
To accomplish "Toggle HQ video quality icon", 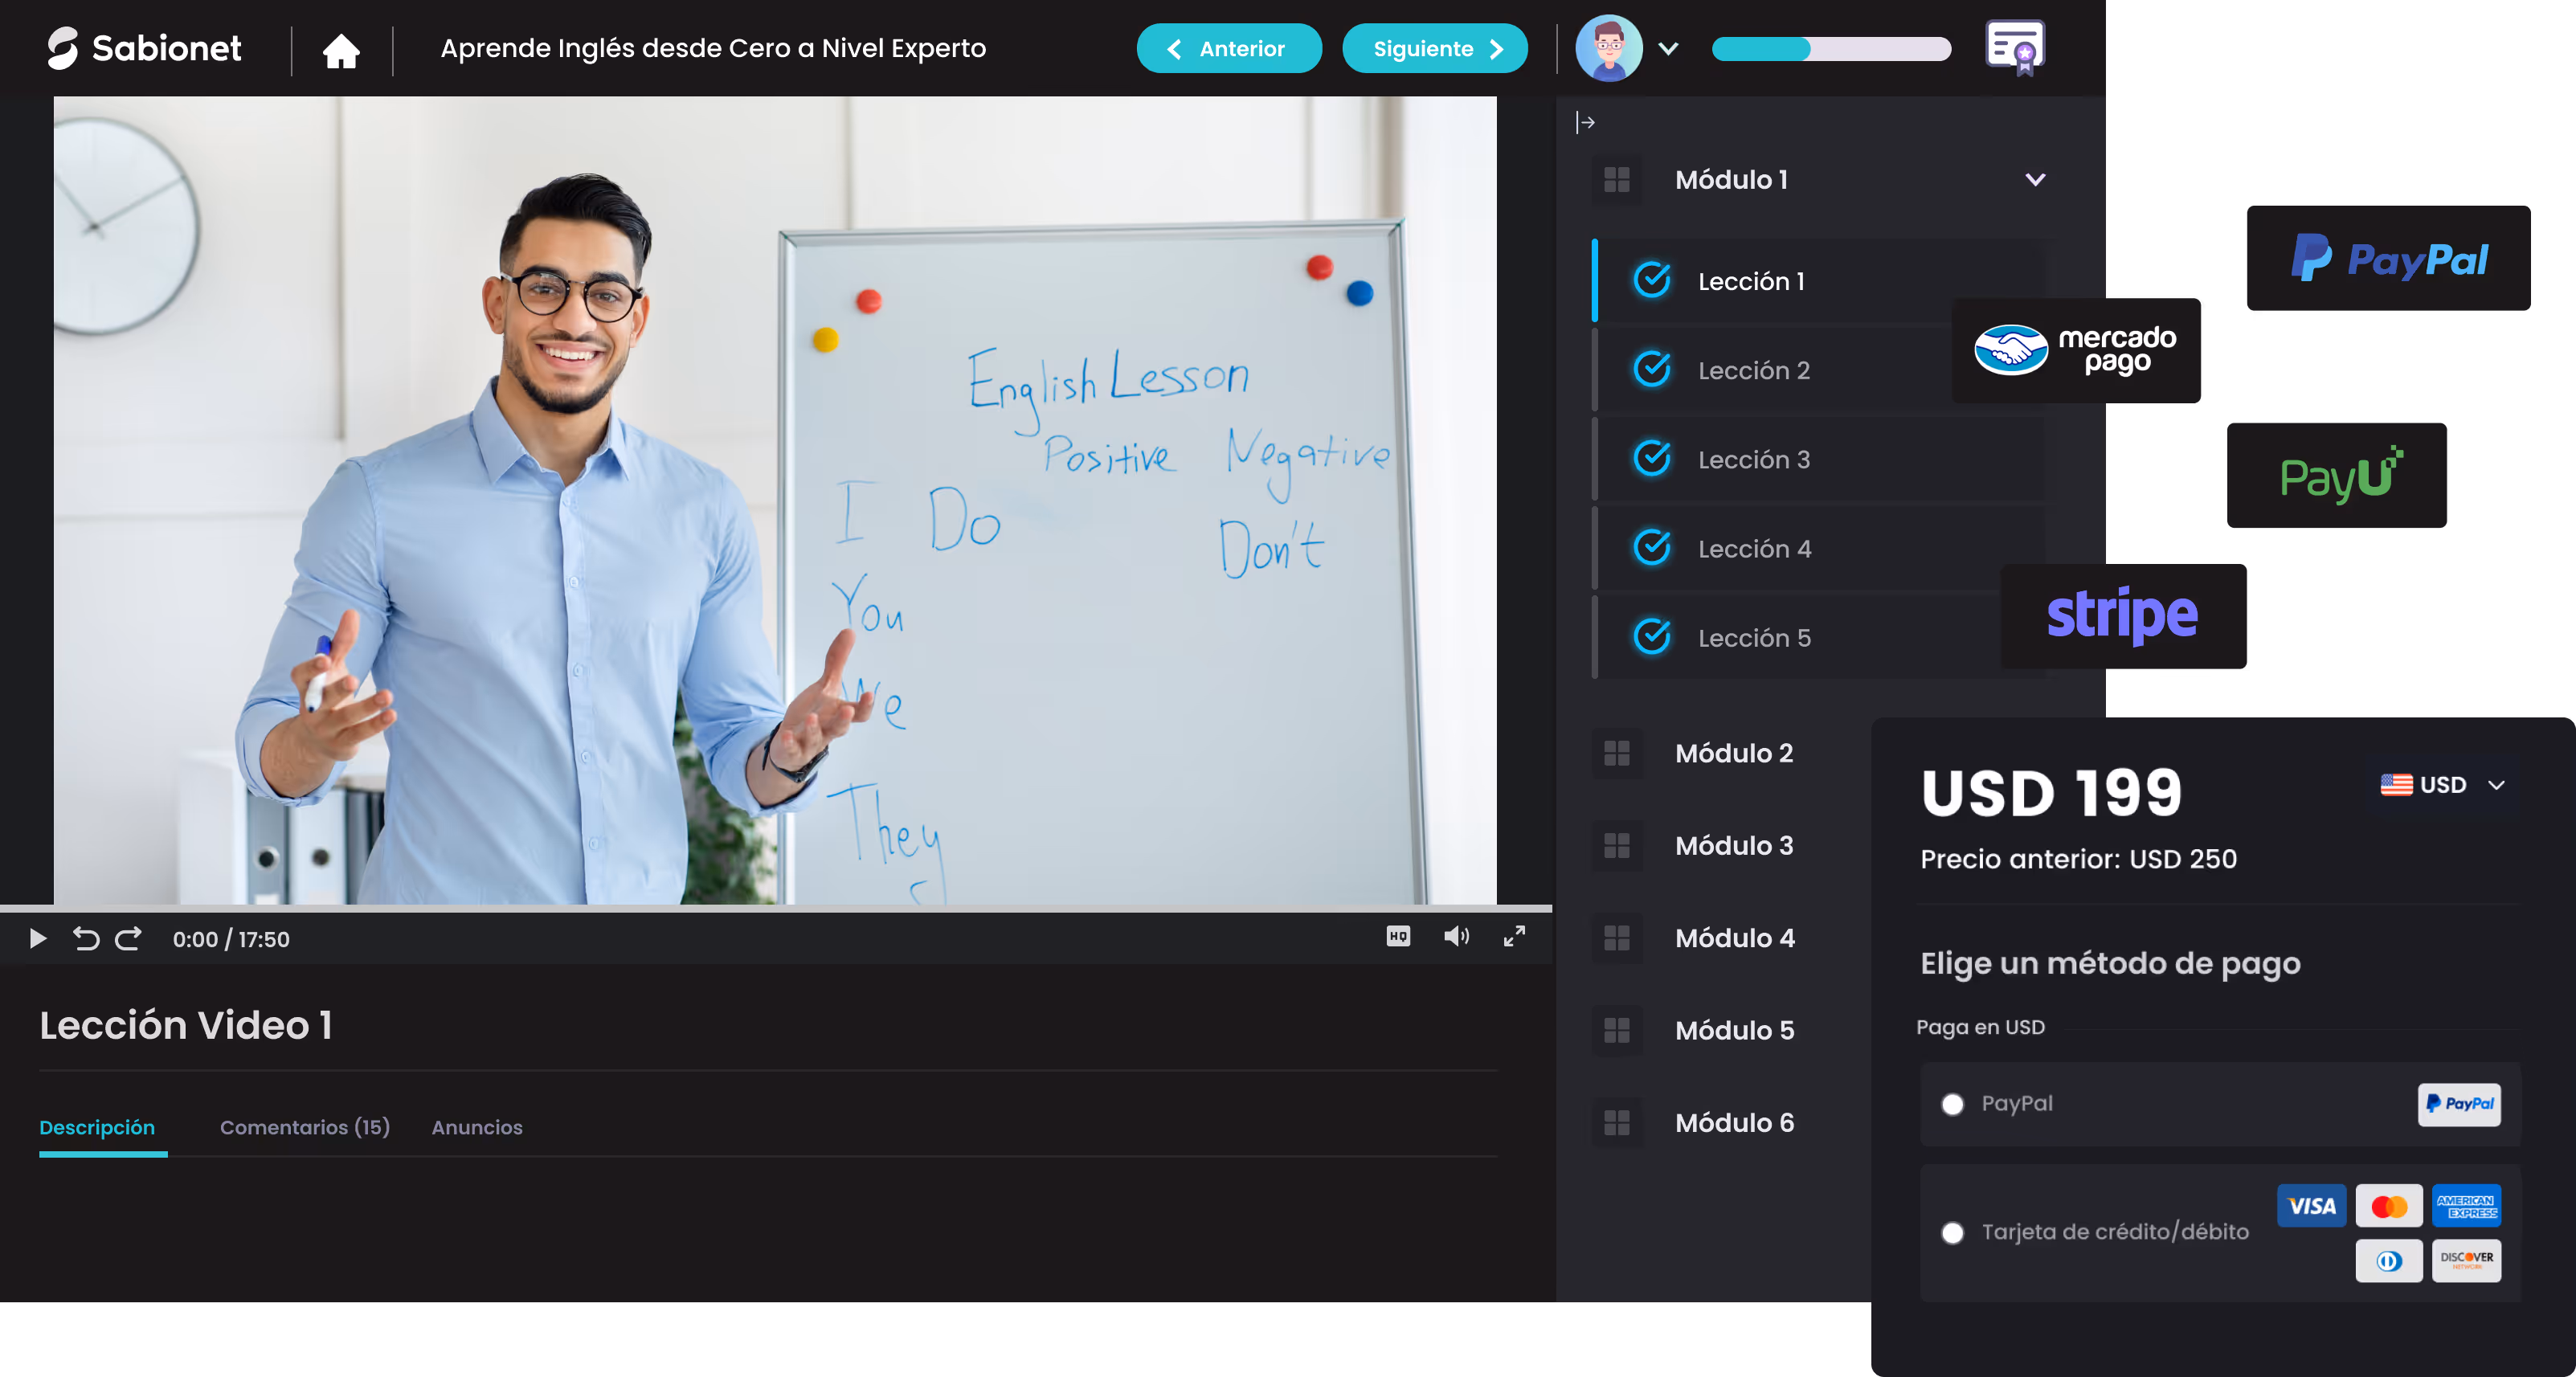I will click(1398, 936).
